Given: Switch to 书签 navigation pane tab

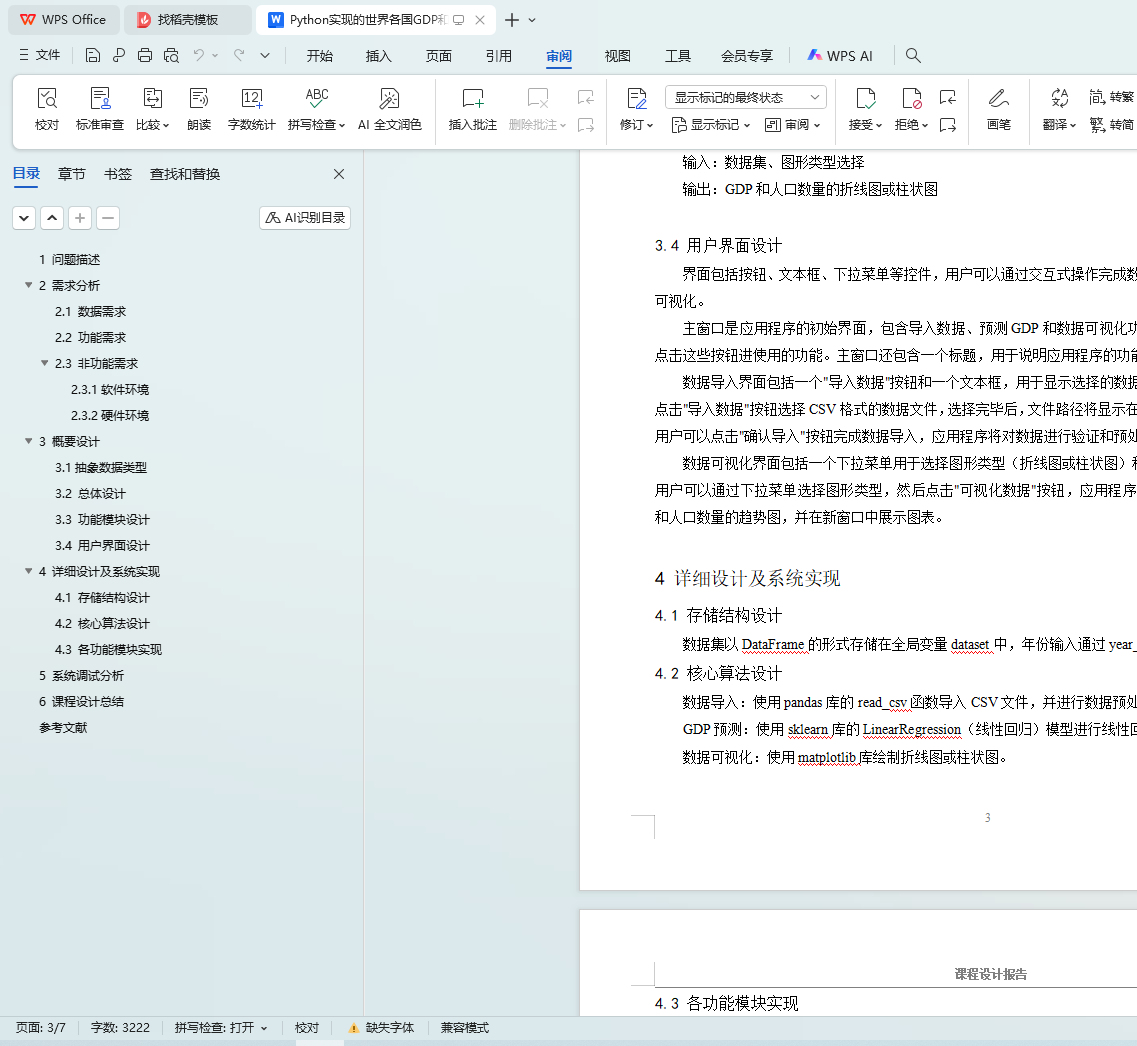Looking at the screenshot, I should pos(117,174).
